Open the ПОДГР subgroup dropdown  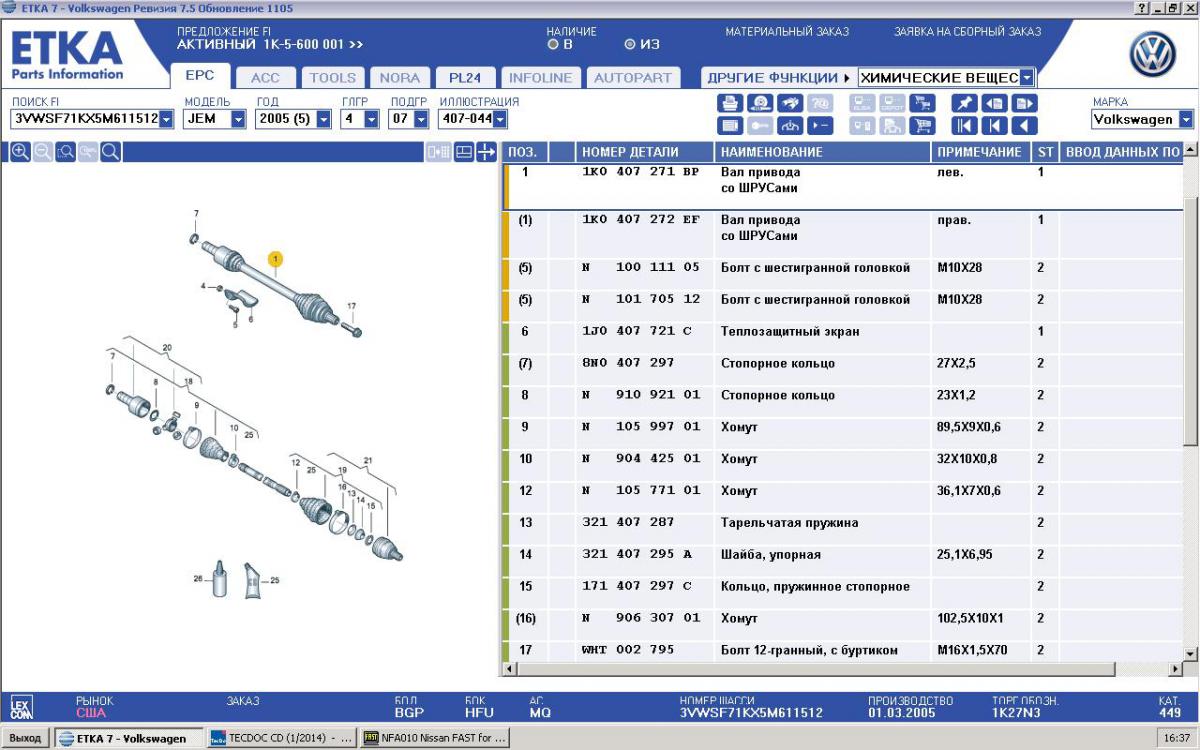click(421, 119)
